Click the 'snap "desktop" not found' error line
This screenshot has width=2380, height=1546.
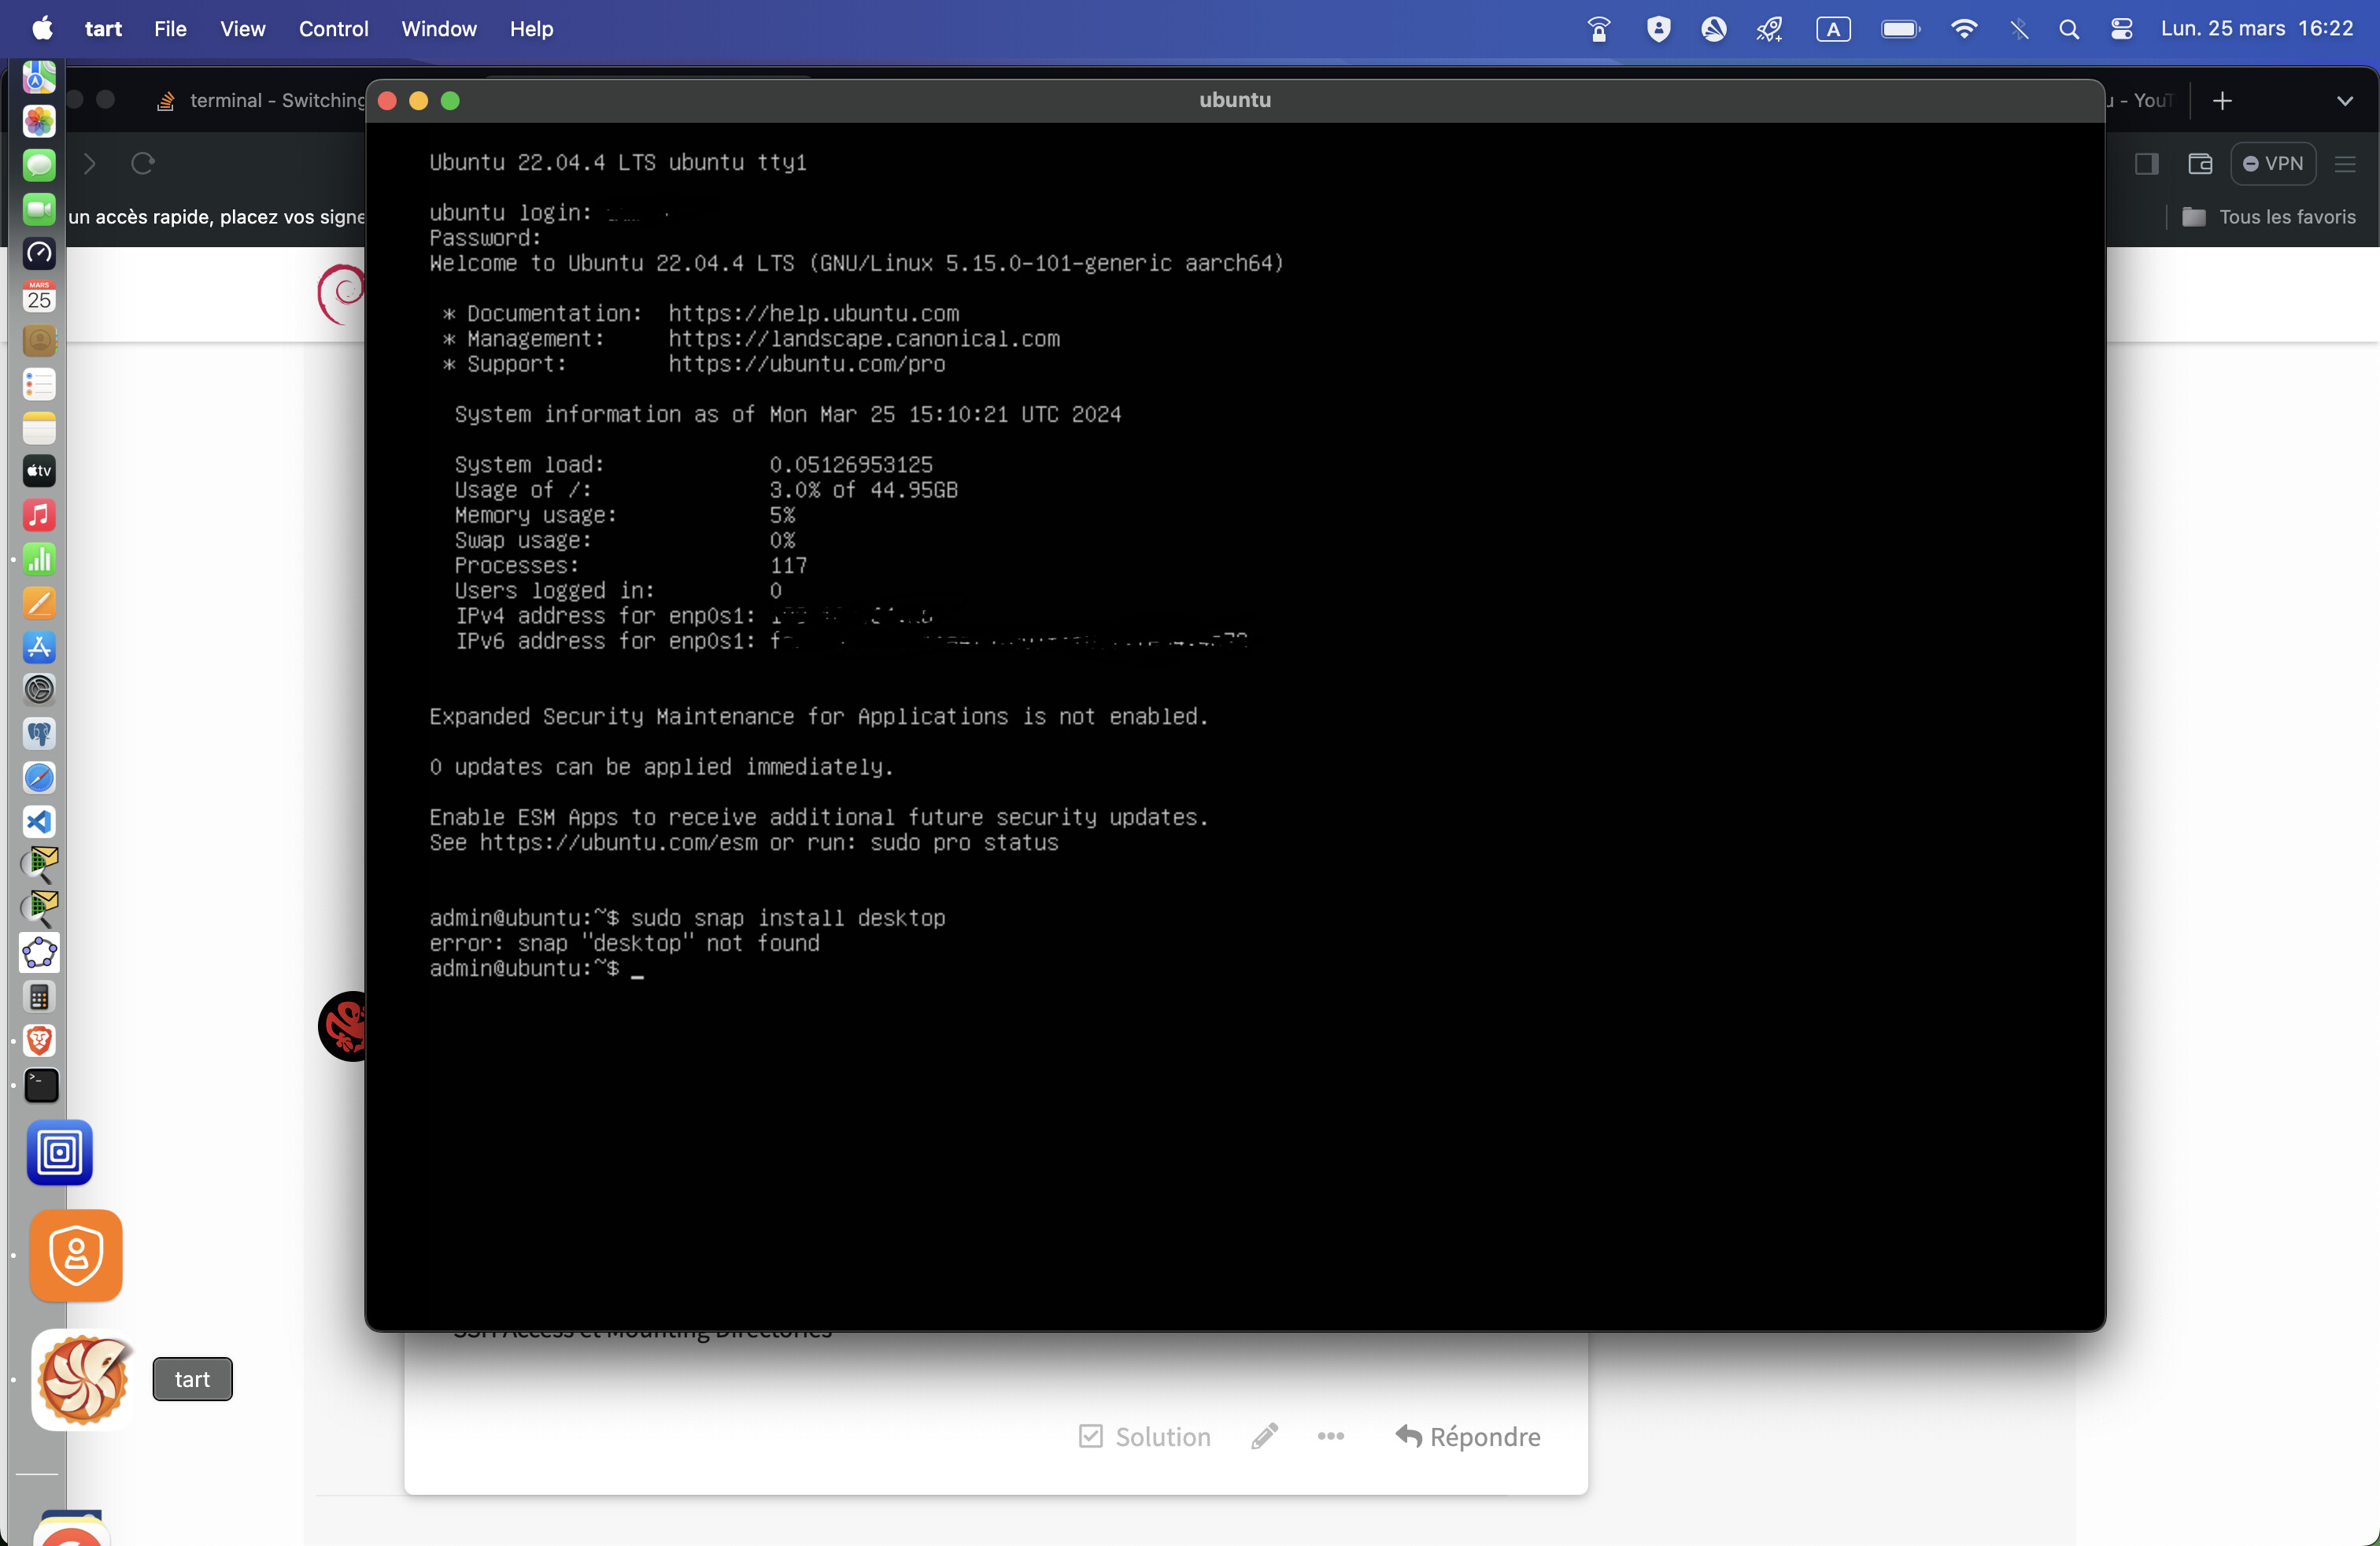coord(624,943)
